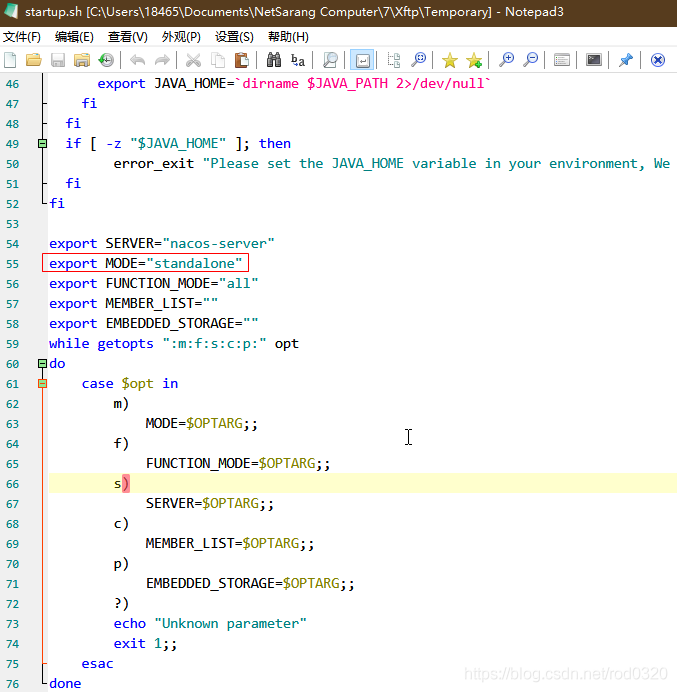This screenshot has width=677, height=692.
Task: Collapse the case block at line 61
Action: pos(42,384)
